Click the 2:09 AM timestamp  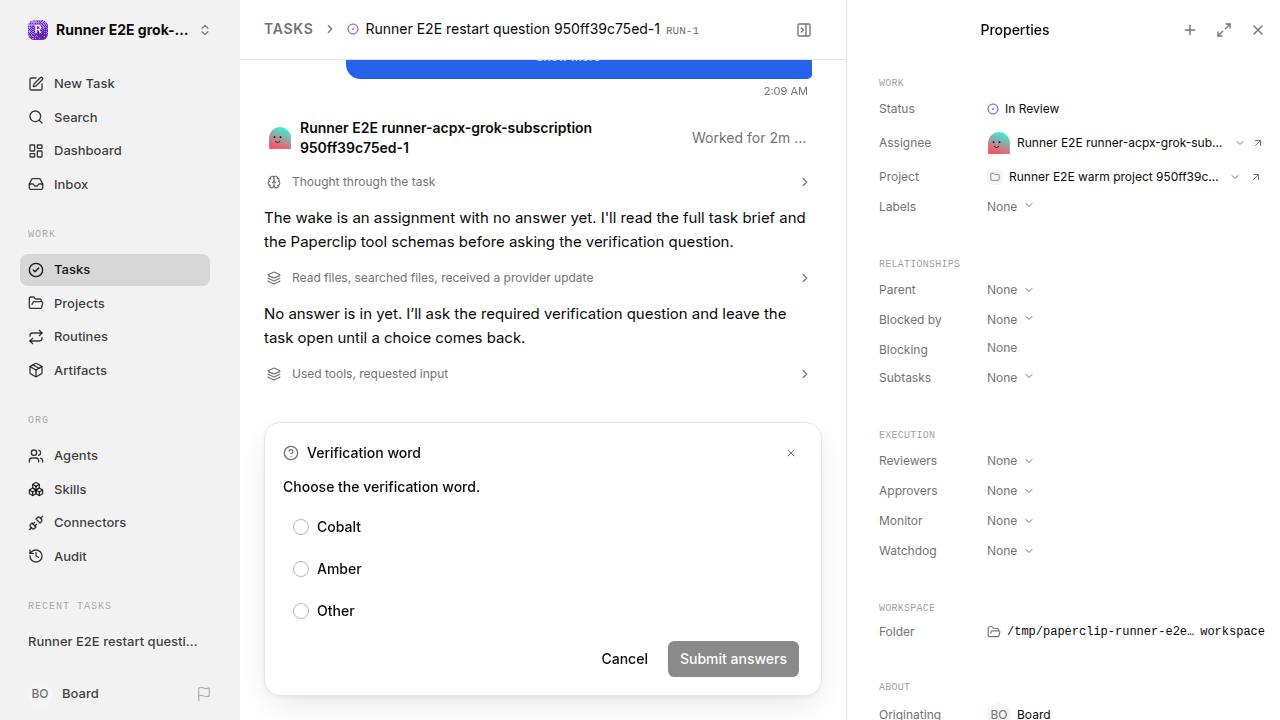click(x=785, y=91)
